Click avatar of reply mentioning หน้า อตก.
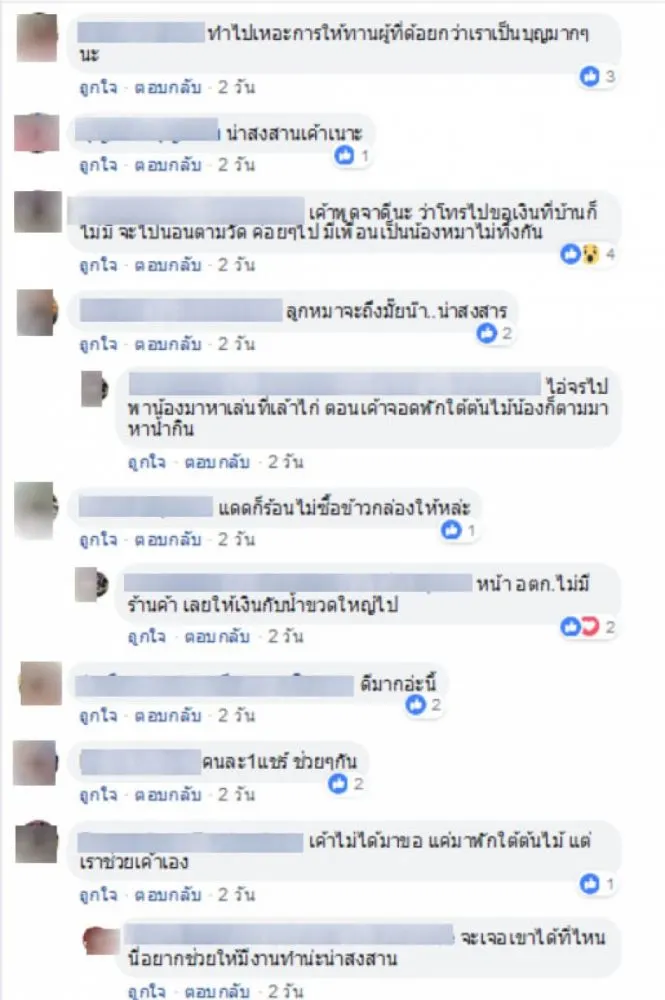The width and height of the screenshot is (665, 1000). (91, 585)
